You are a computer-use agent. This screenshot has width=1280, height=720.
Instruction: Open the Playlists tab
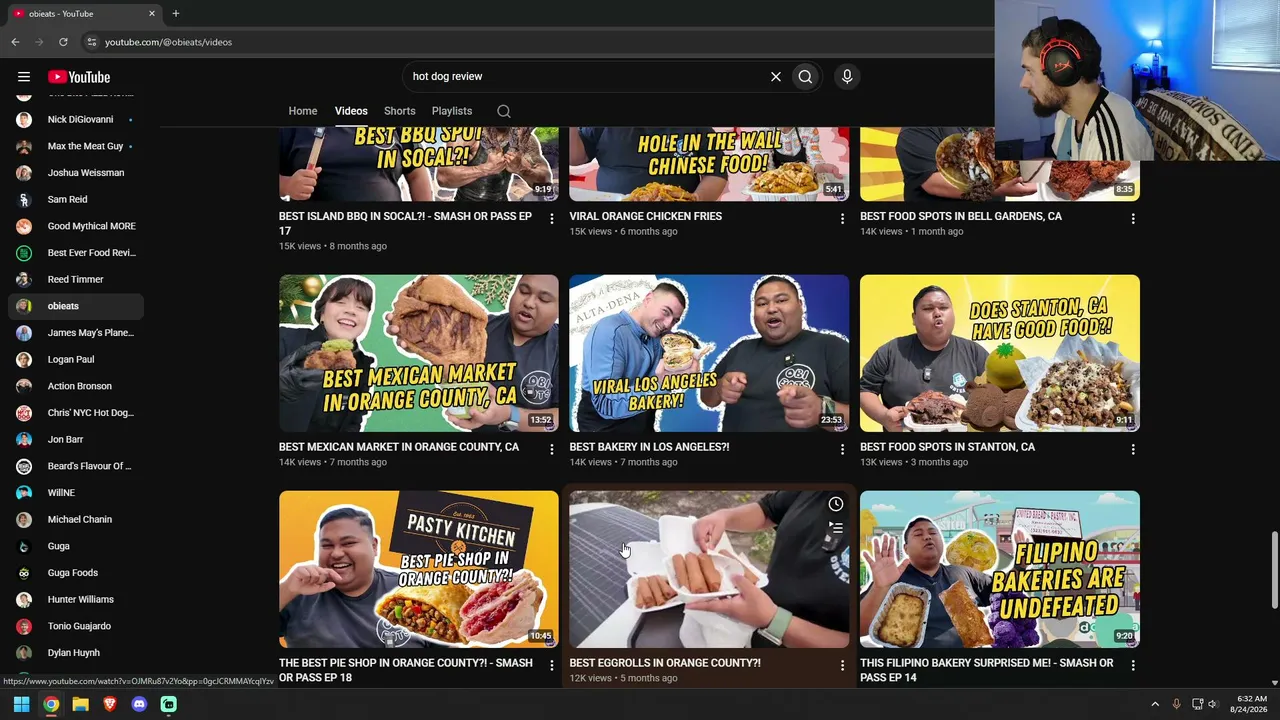452,111
